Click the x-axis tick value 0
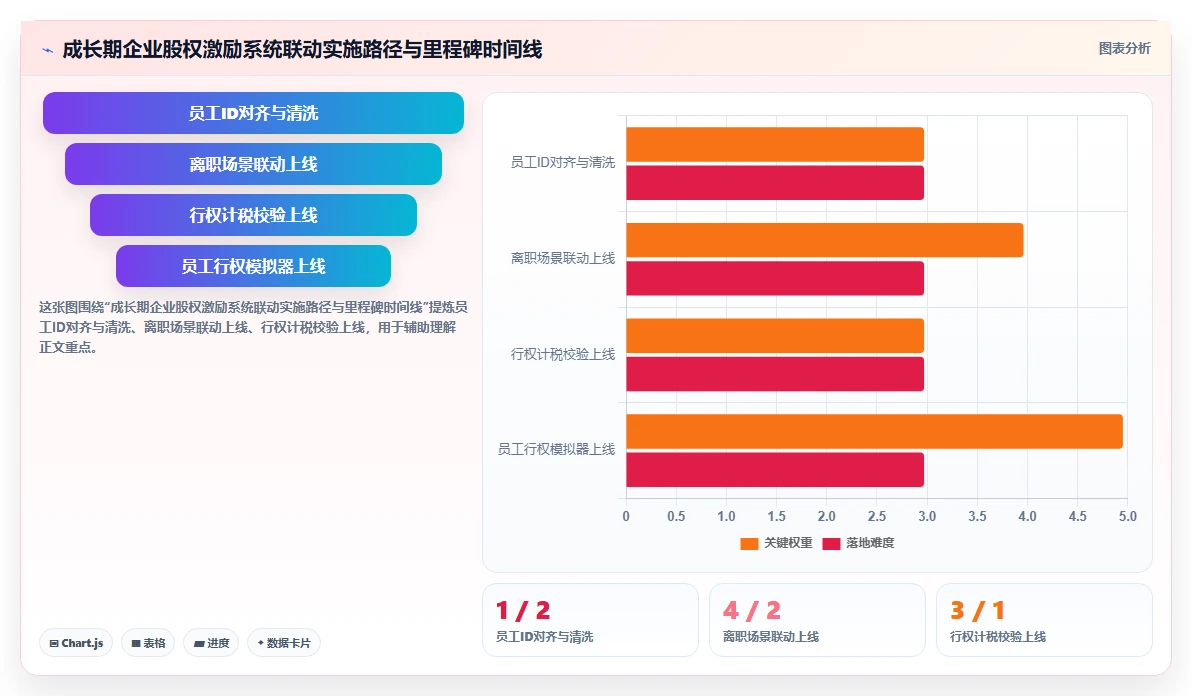Image resolution: width=1192 pixels, height=696 pixels. click(626, 516)
